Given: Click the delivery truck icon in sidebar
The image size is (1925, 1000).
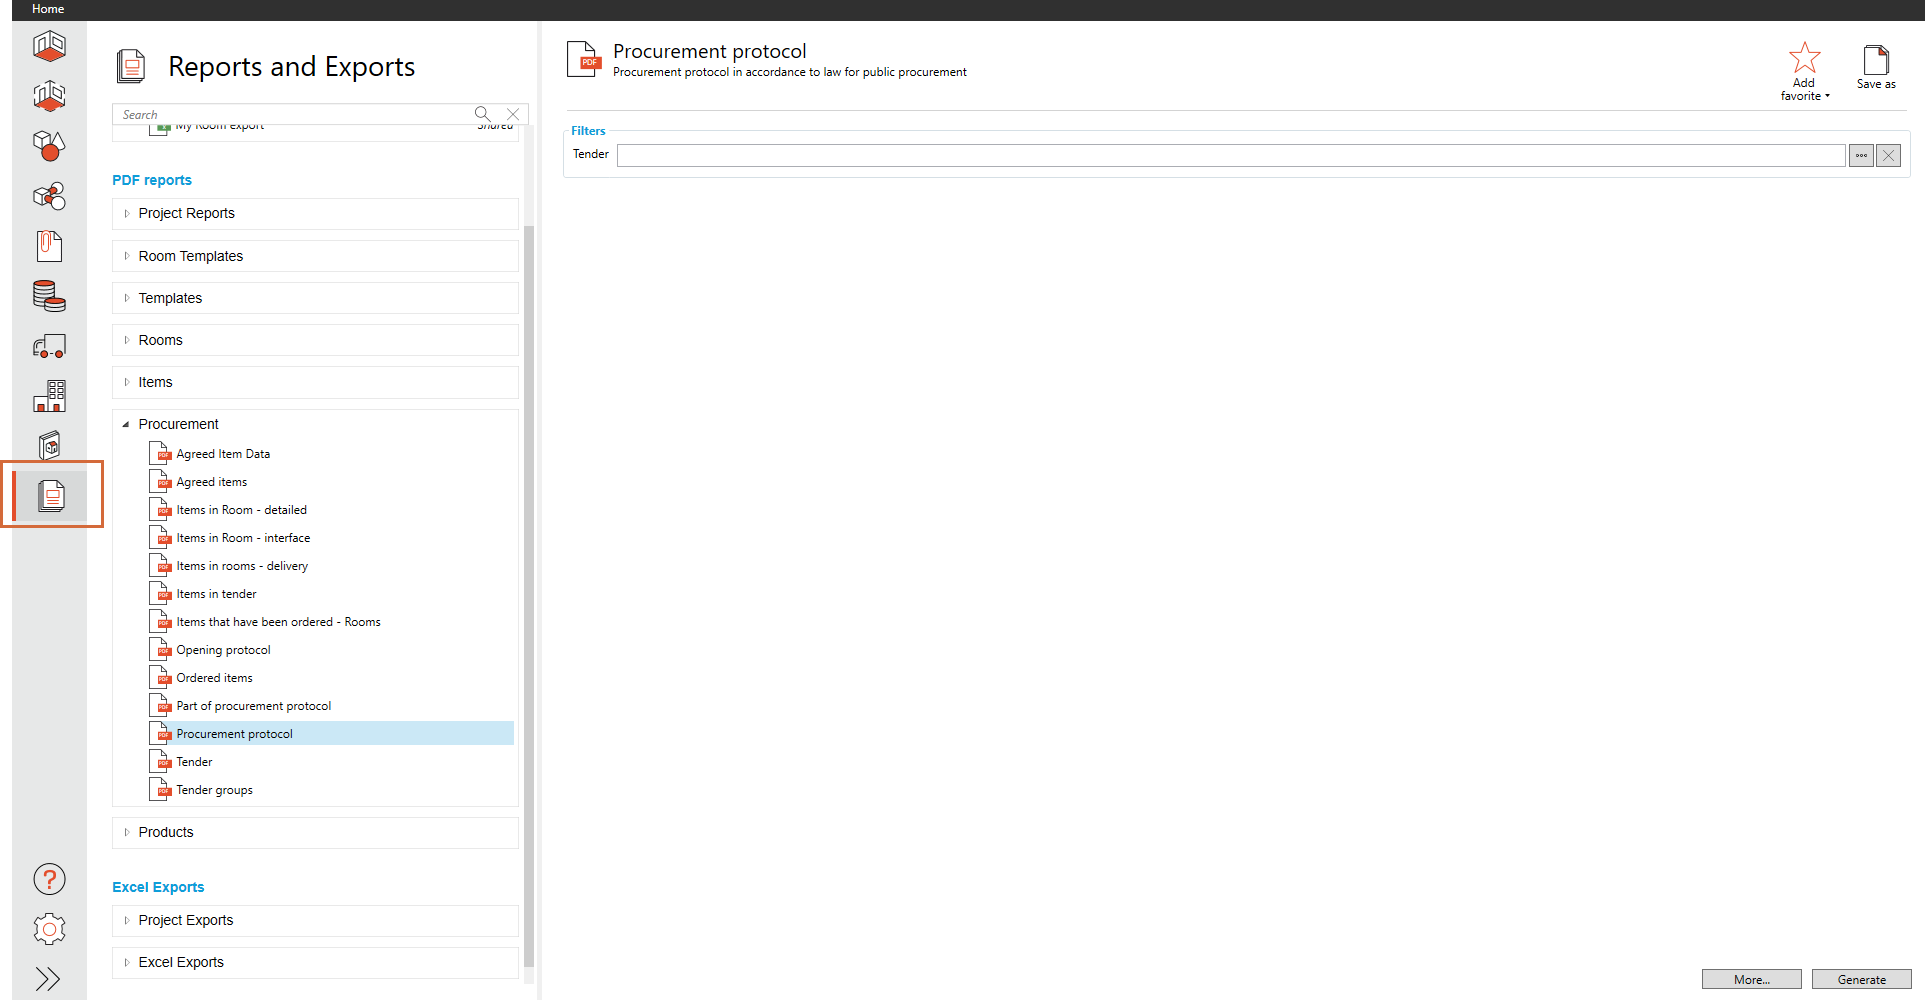Looking at the screenshot, I should click(49, 346).
